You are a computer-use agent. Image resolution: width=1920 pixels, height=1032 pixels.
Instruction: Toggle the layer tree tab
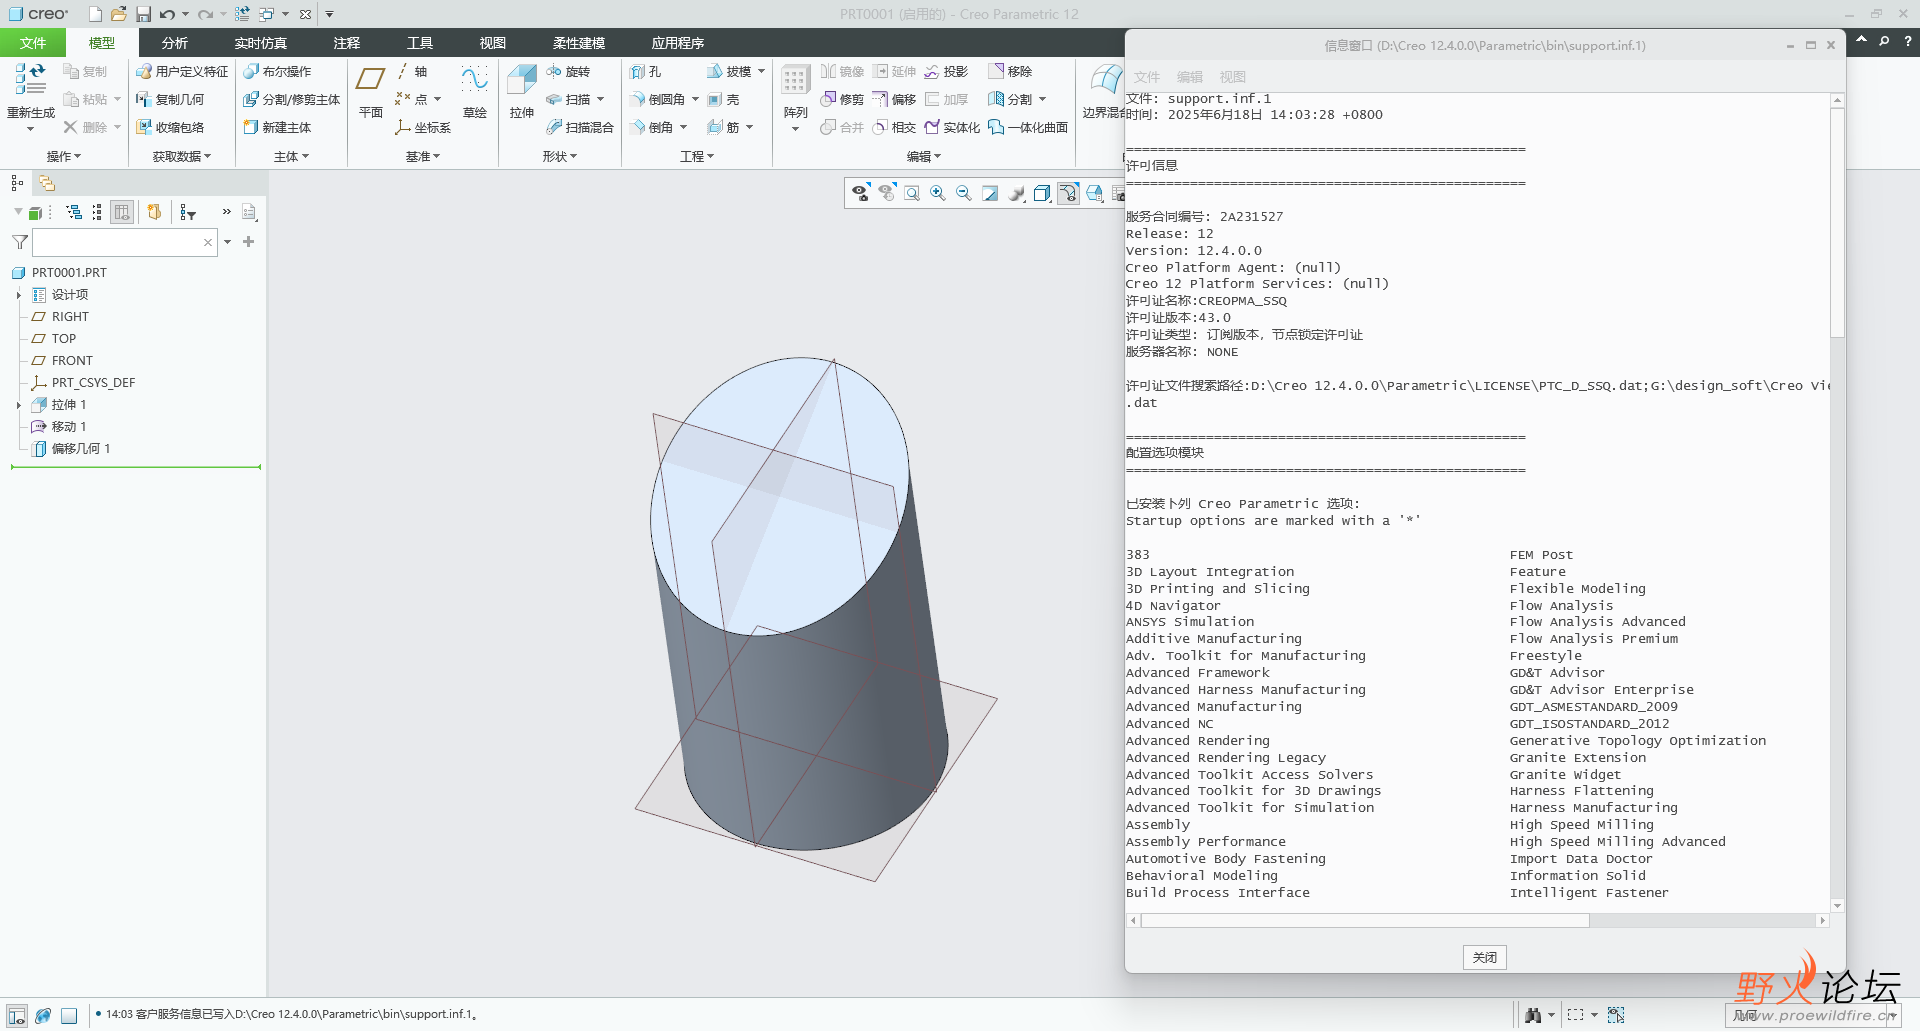tap(47, 183)
